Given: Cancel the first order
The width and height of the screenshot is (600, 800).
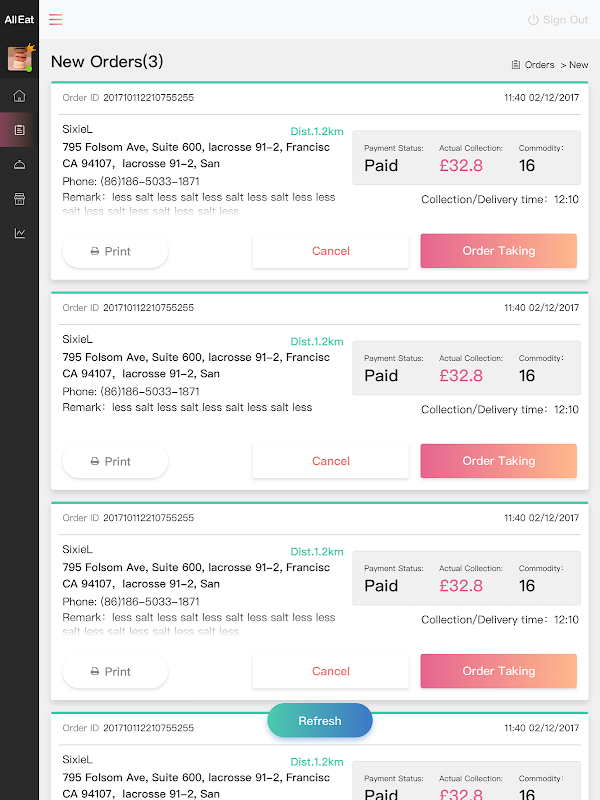Looking at the screenshot, I should tap(330, 251).
